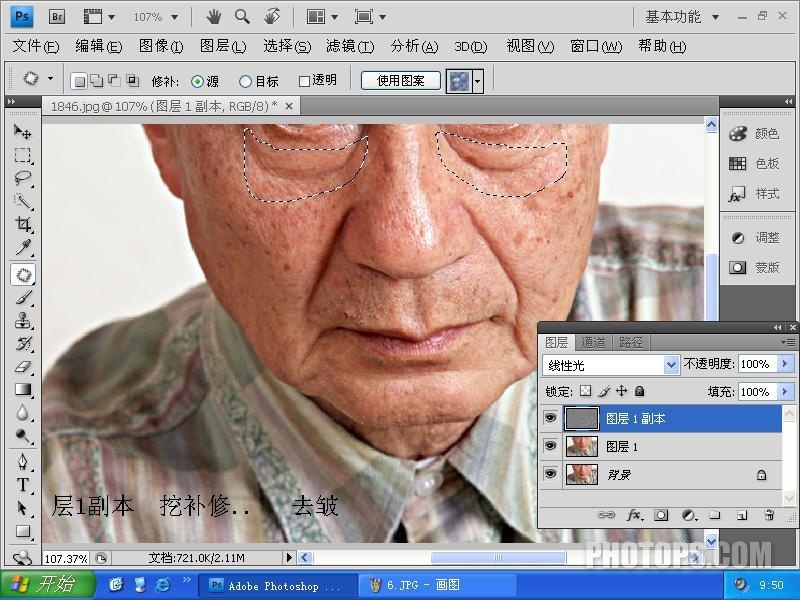Click the Rotate View tool icon
800x600 pixels.
[272, 17]
